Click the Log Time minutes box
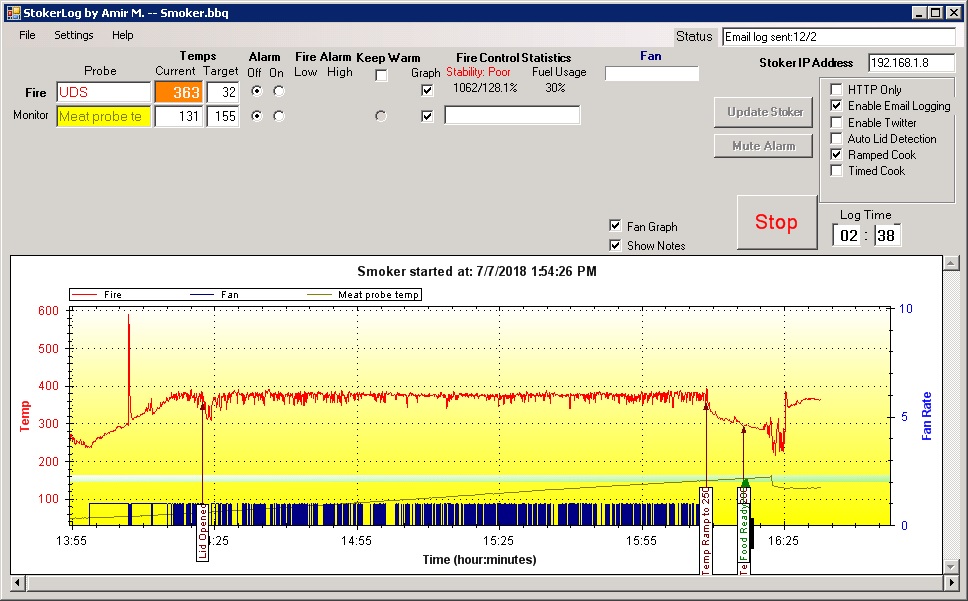968x601 pixels. (x=887, y=236)
